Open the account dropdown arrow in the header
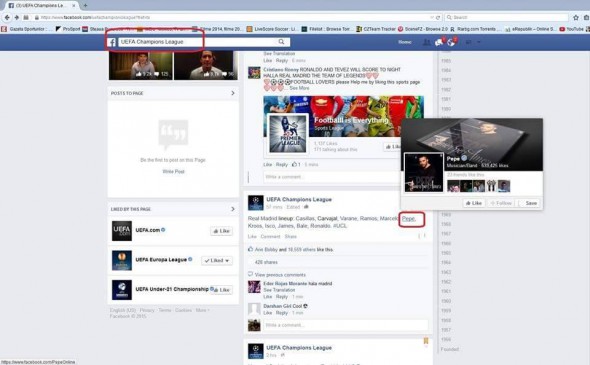Image resolution: width=590 pixels, height=365 pixels. click(x=479, y=42)
